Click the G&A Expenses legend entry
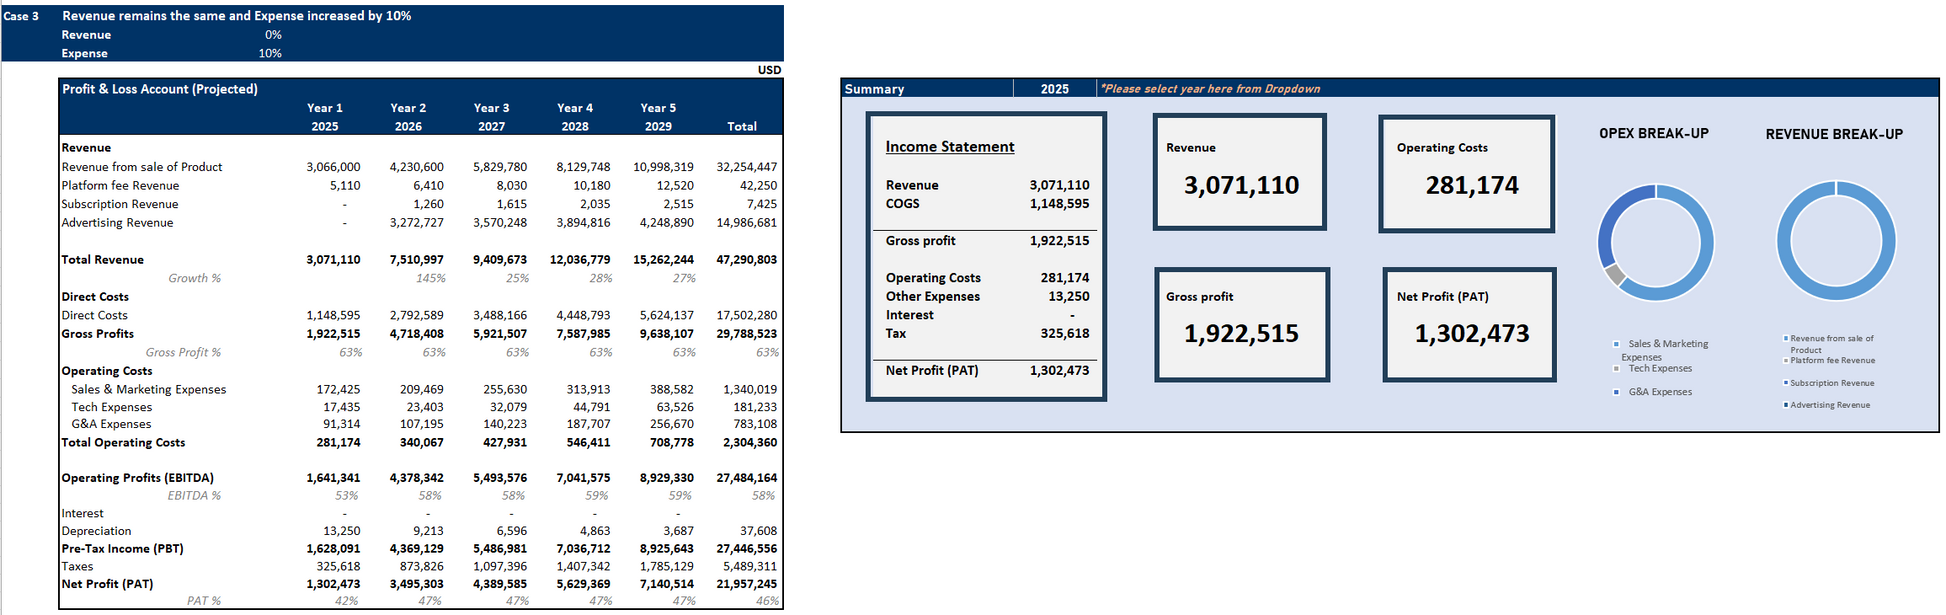Image resolution: width=1946 pixels, height=615 pixels. 1660,392
